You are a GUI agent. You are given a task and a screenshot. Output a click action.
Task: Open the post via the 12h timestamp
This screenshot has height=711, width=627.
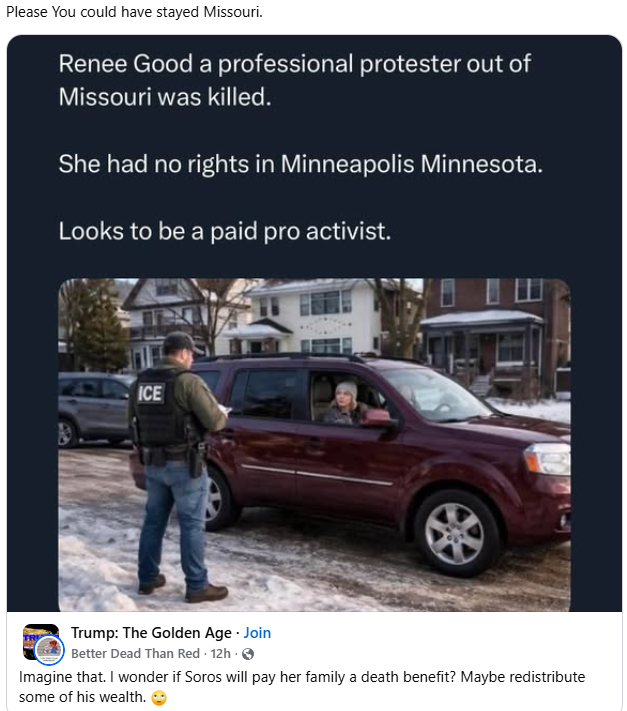click(x=220, y=653)
